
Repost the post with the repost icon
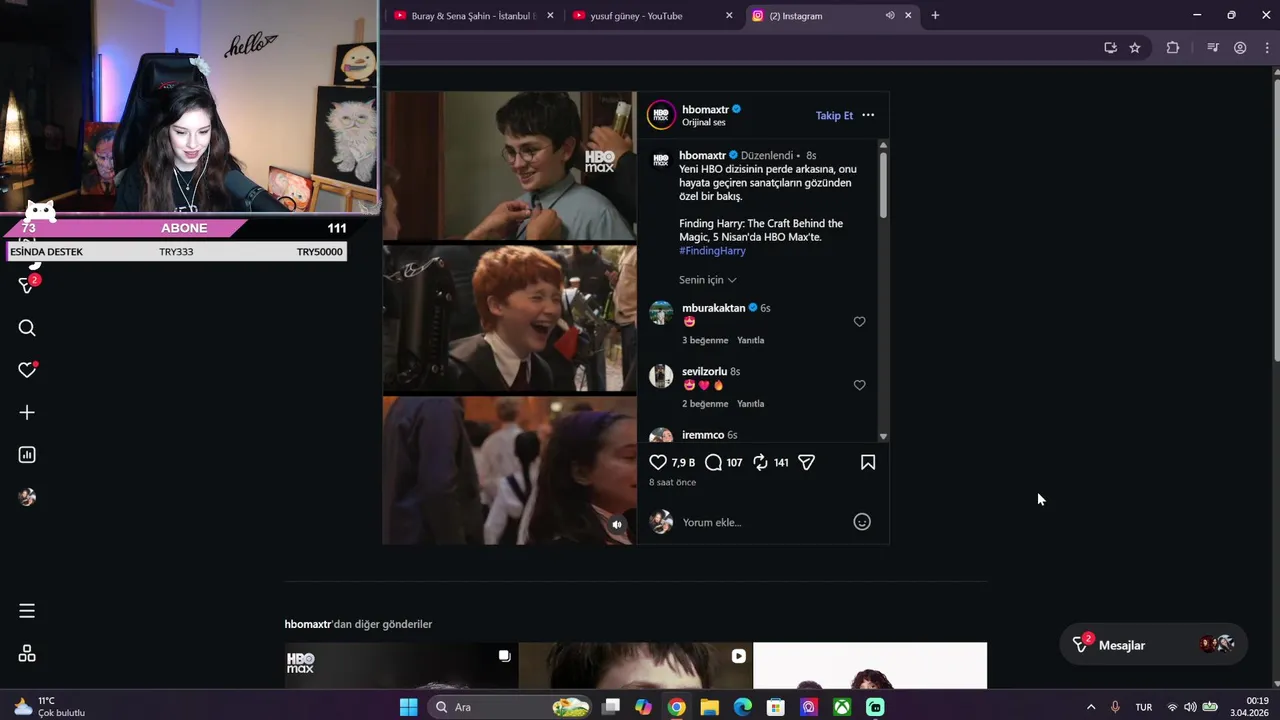(x=760, y=462)
